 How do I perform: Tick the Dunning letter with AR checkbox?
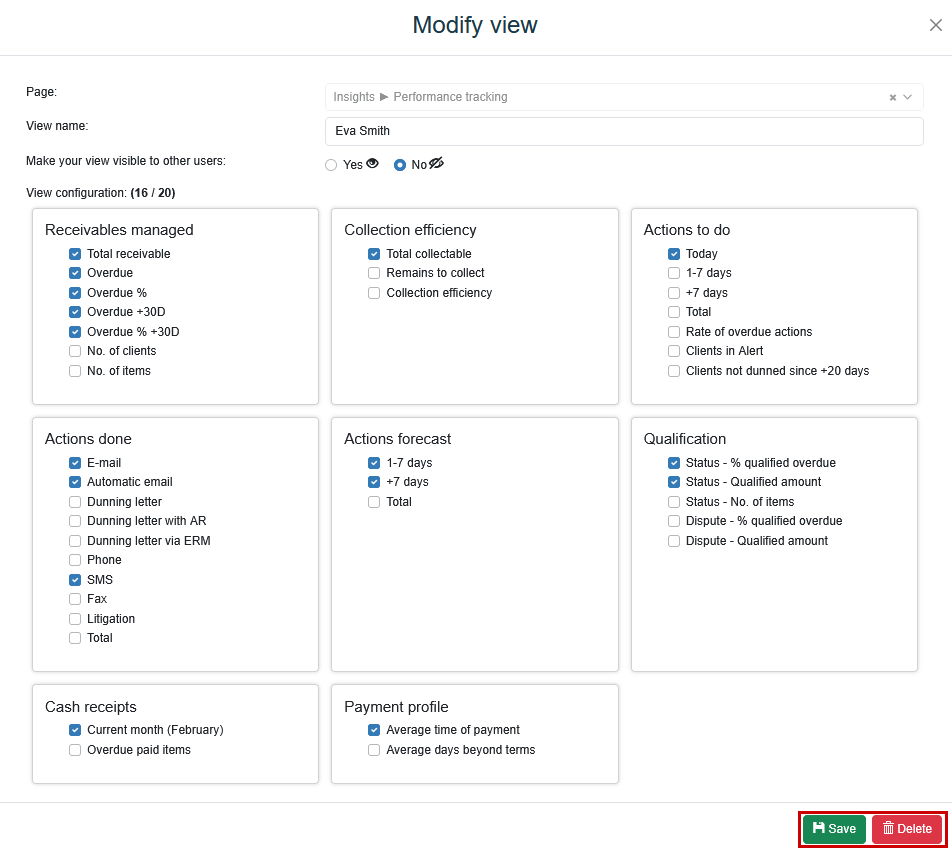tap(75, 521)
